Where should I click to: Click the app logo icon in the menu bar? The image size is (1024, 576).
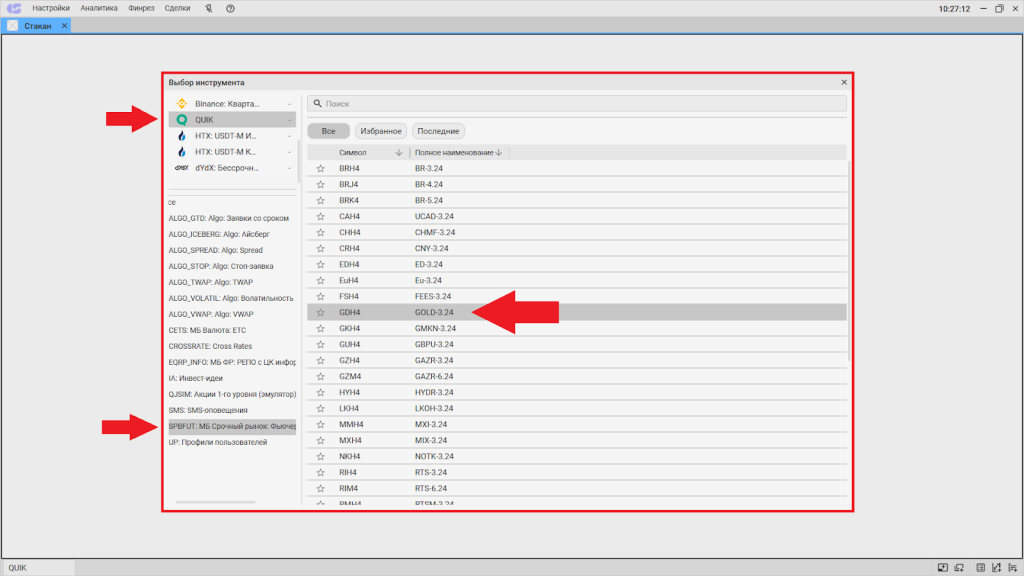pyautogui.click(x=14, y=8)
